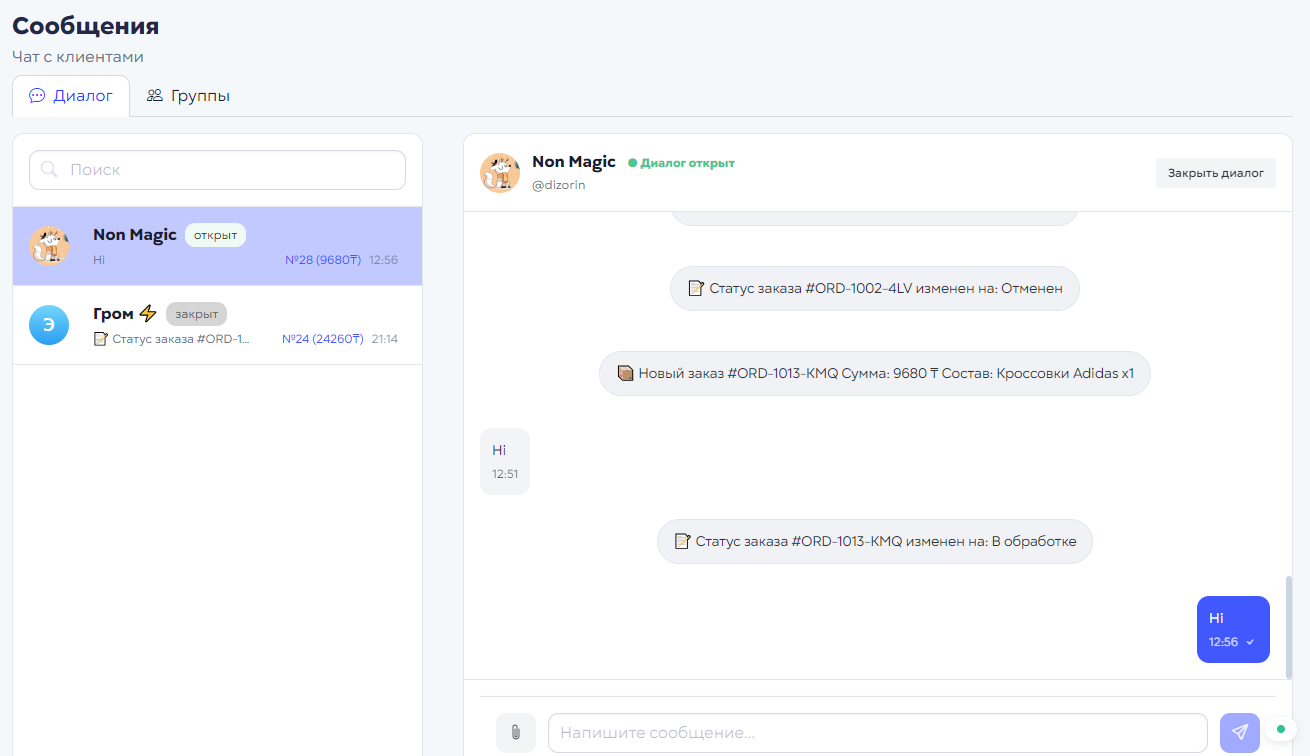1310x756 pixels.
Task: Click the incoming Hi message at 12:51
Action: [x=505, y=461]
